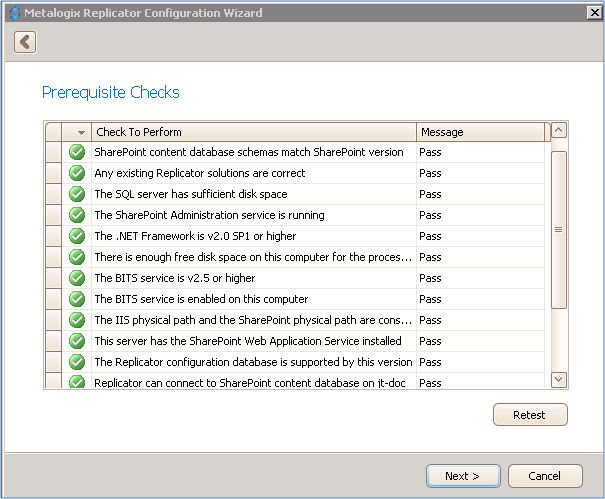Click green check for .NET Framework row

(x=77, y=236)
